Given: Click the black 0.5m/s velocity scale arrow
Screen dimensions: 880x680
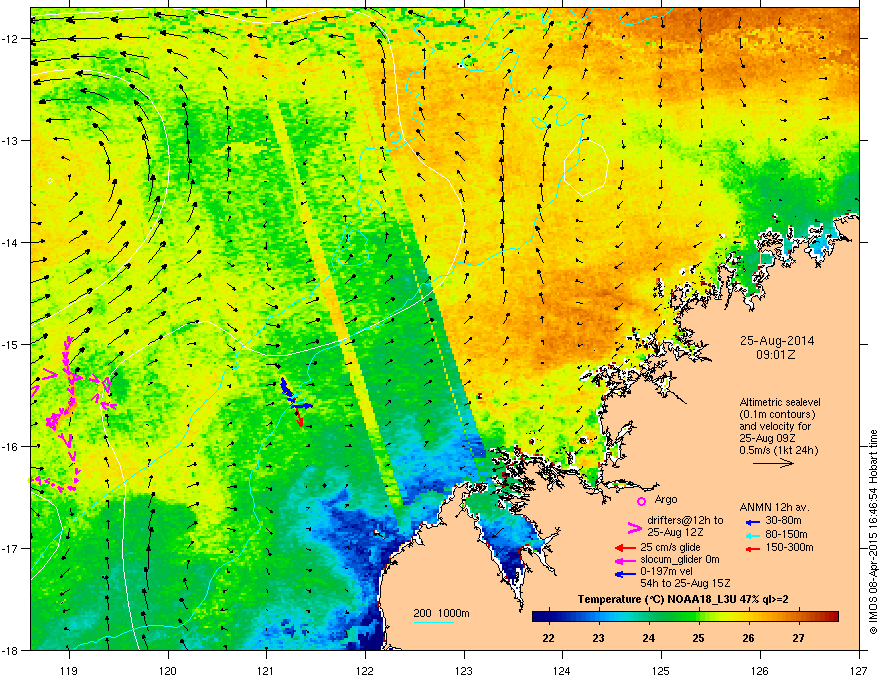Looking at the screenshot, I should [x=773, y=463].
